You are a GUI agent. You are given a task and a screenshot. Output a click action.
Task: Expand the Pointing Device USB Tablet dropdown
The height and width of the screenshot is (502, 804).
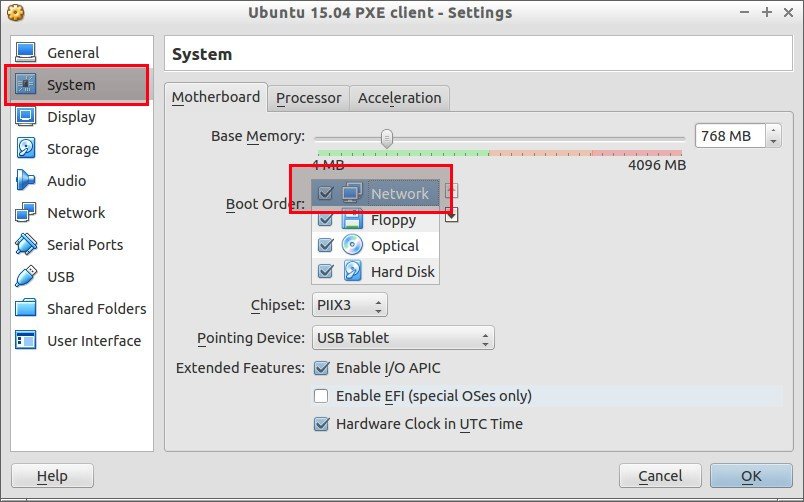(x=403, y=338)
